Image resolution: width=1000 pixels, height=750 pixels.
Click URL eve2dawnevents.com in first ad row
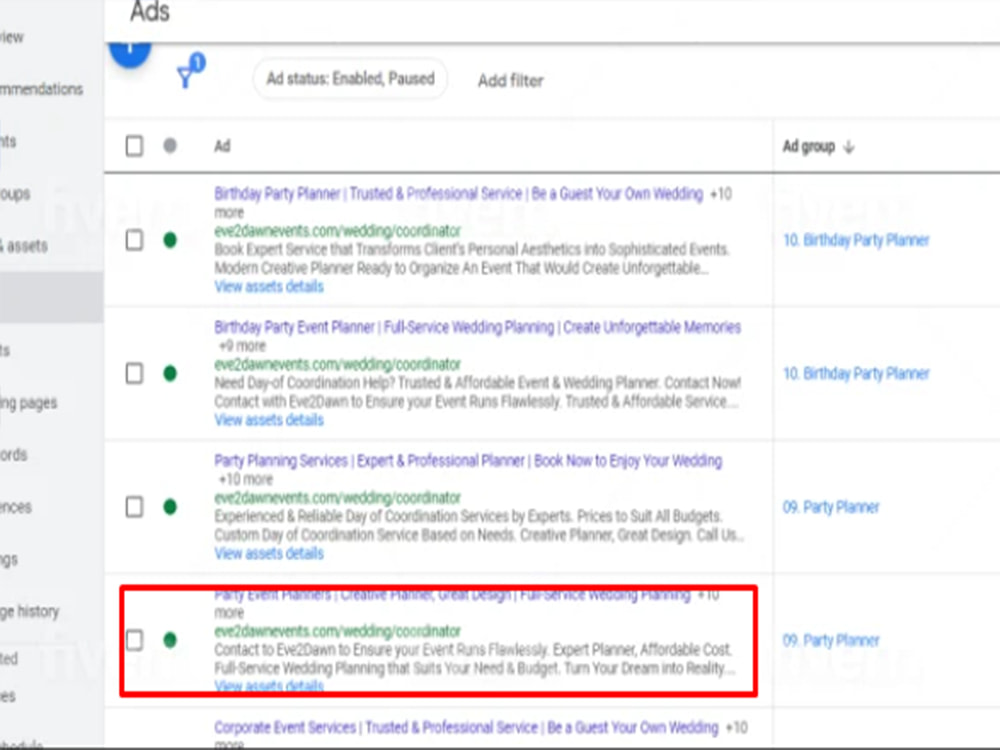337,230
